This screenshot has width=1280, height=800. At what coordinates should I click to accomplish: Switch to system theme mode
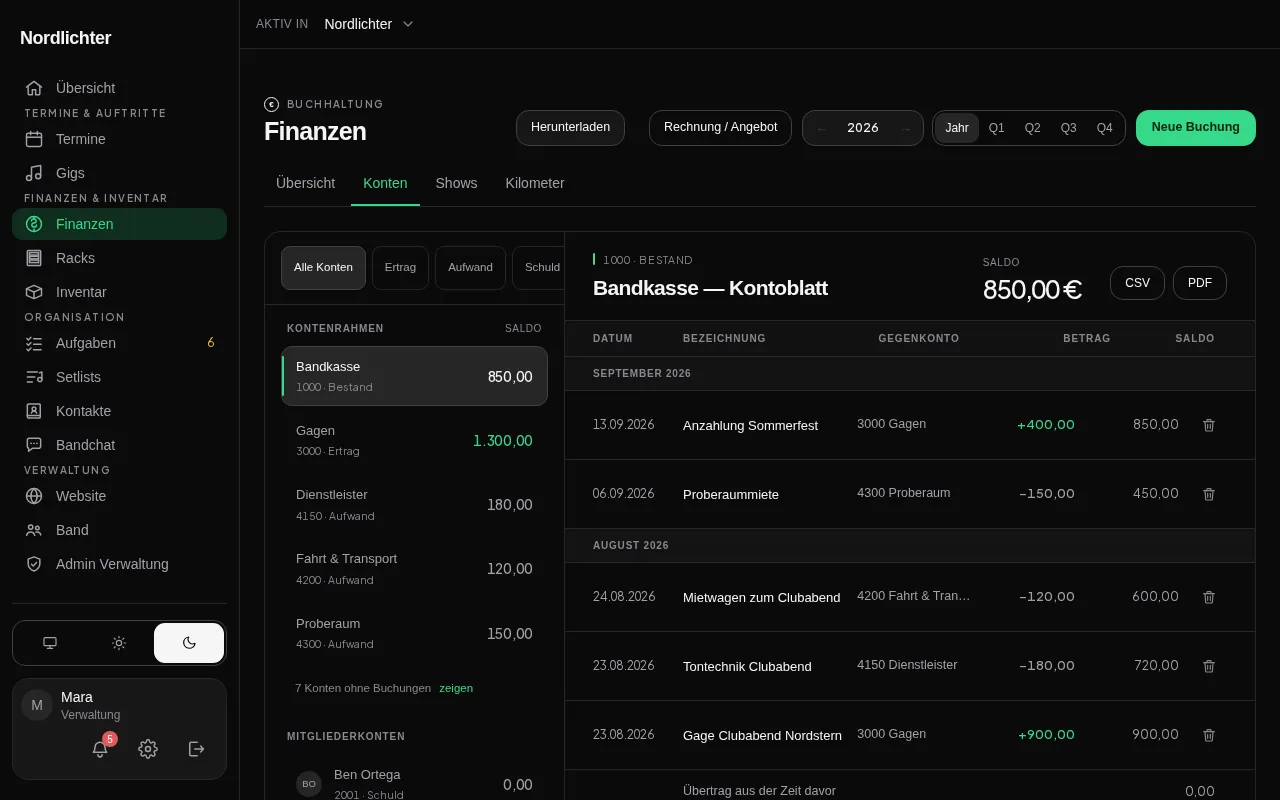coord(50,643)
